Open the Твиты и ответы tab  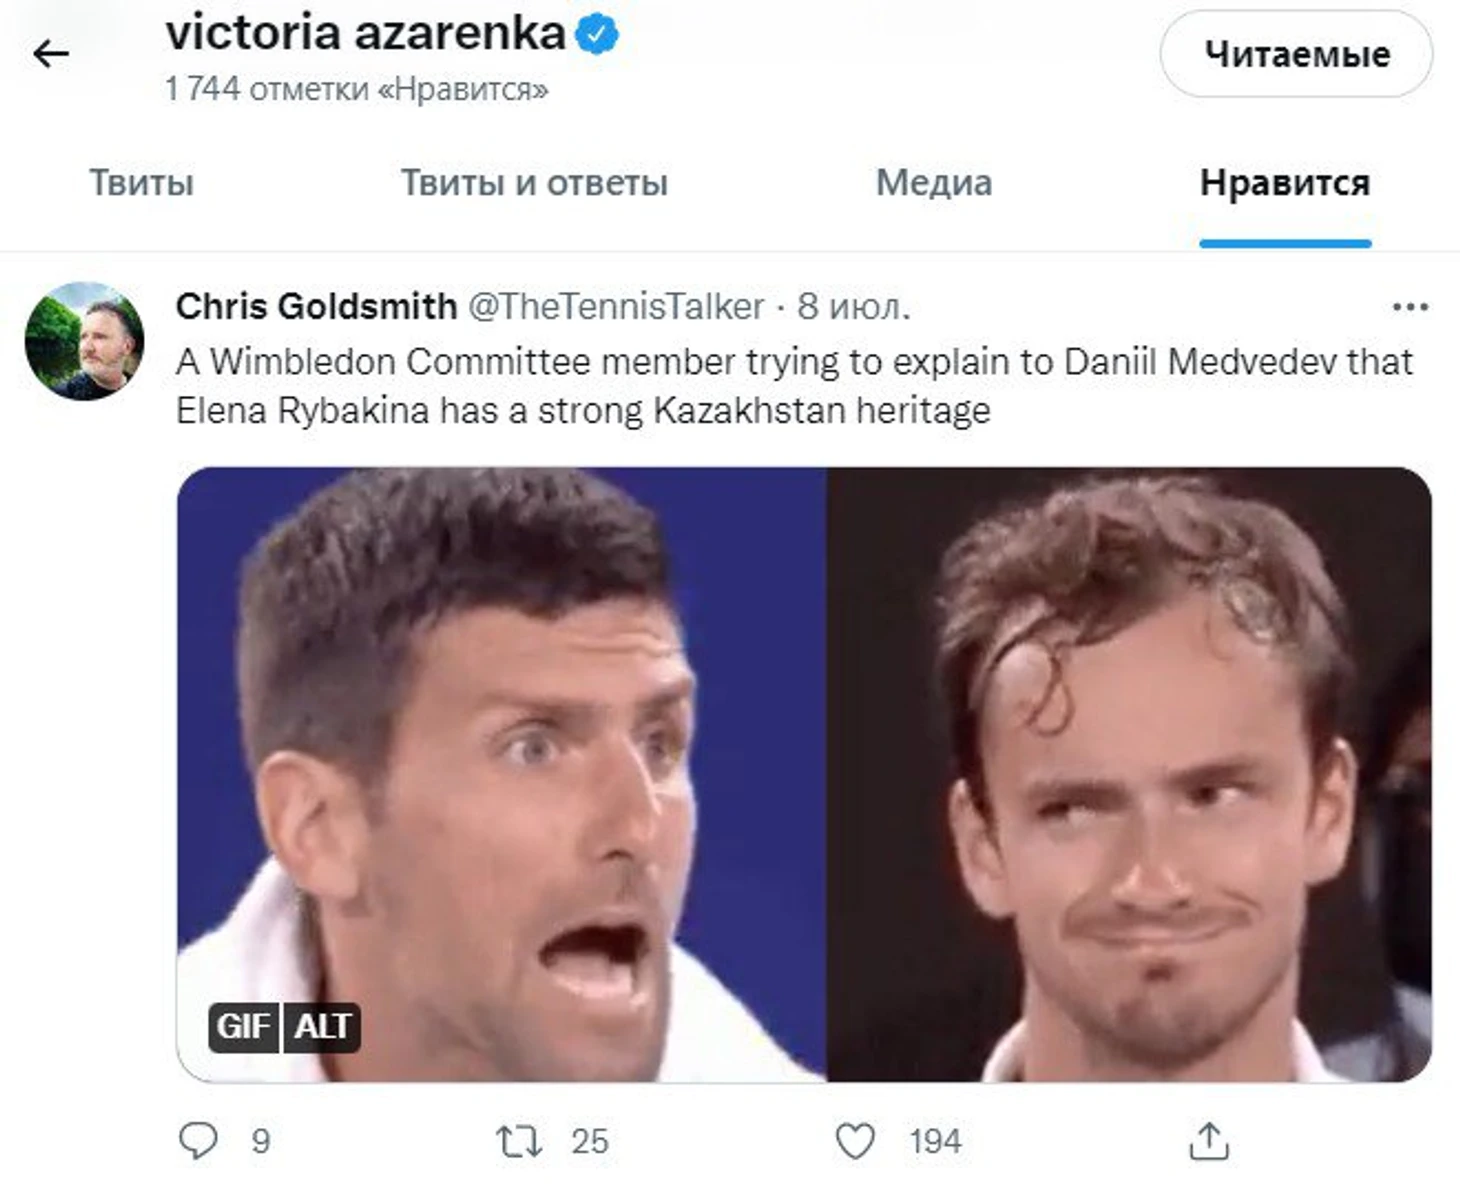534,183
